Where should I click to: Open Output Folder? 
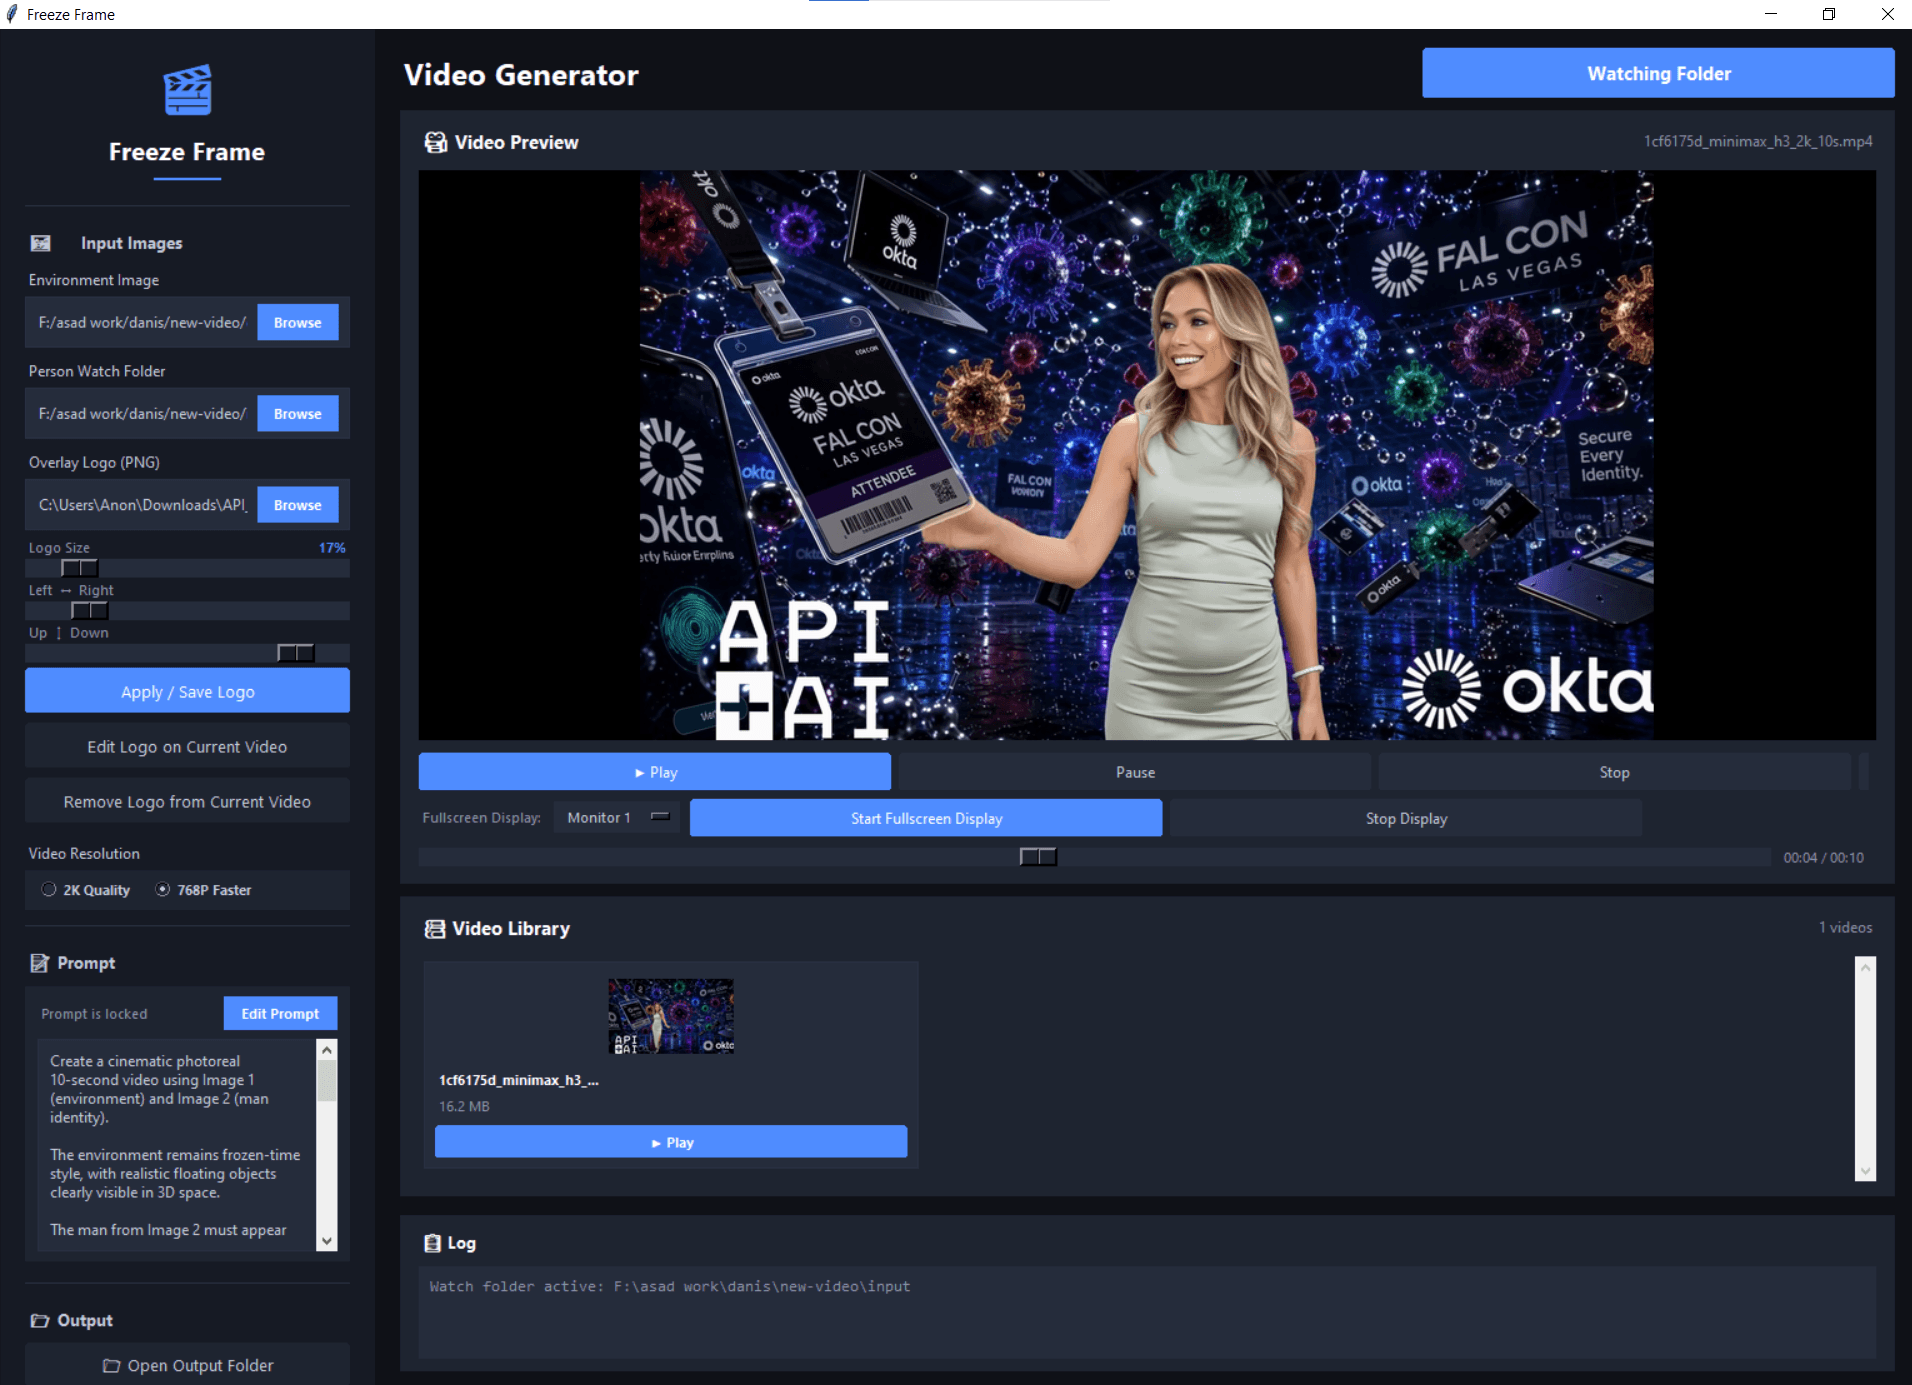tap(187, 1366)
